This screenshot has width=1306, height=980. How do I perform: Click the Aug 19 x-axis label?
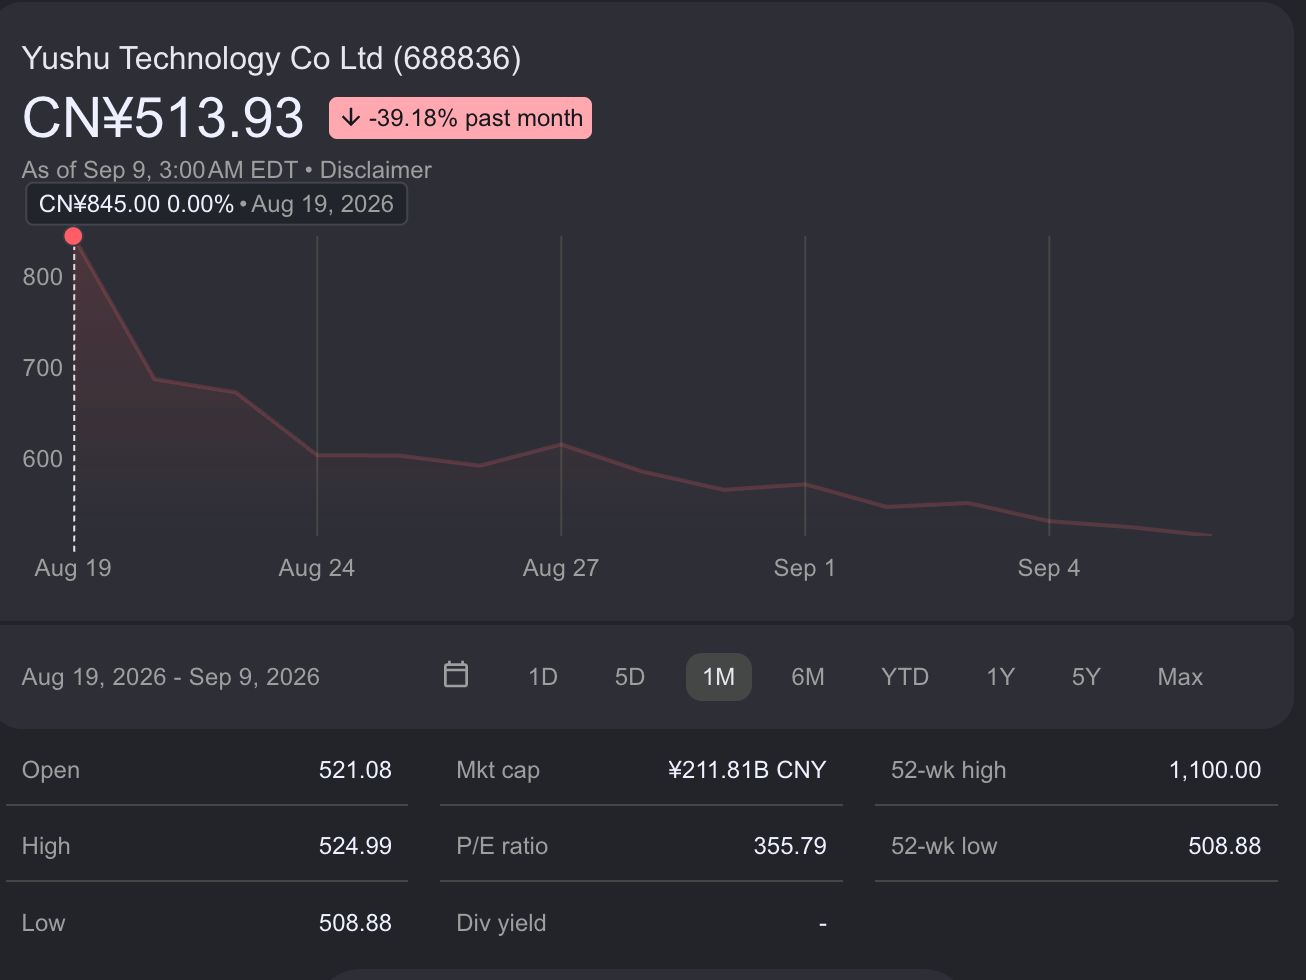click(x=73, y=568)
